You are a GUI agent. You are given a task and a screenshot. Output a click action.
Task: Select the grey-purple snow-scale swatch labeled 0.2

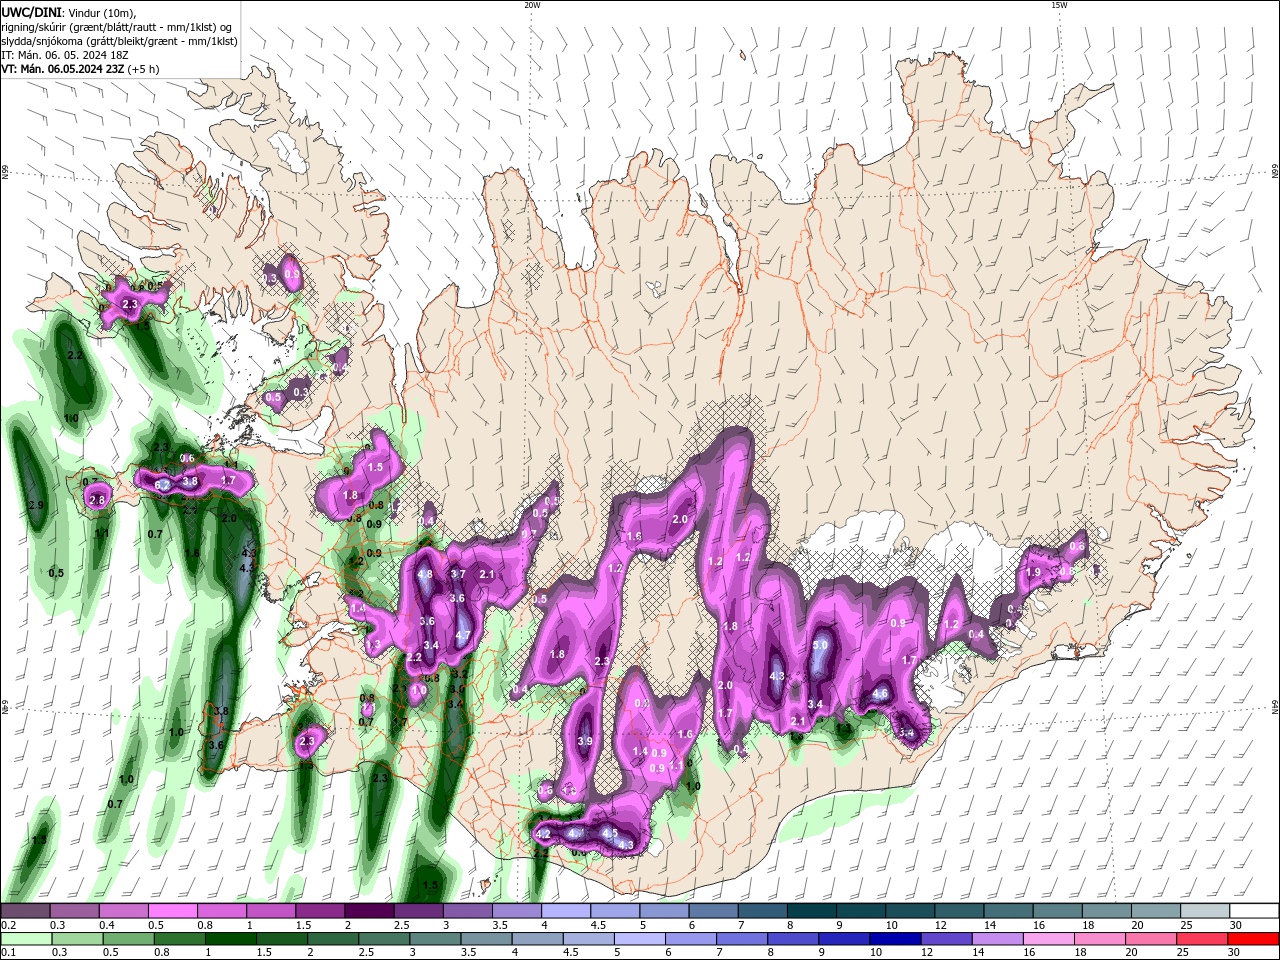tap(25, 911)
